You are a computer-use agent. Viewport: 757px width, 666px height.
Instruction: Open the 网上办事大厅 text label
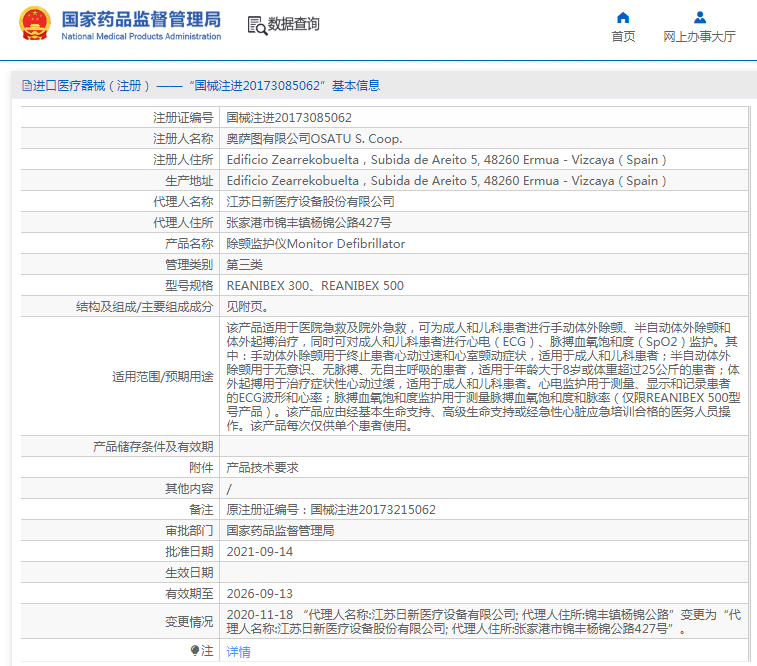(x=700, y=37)
